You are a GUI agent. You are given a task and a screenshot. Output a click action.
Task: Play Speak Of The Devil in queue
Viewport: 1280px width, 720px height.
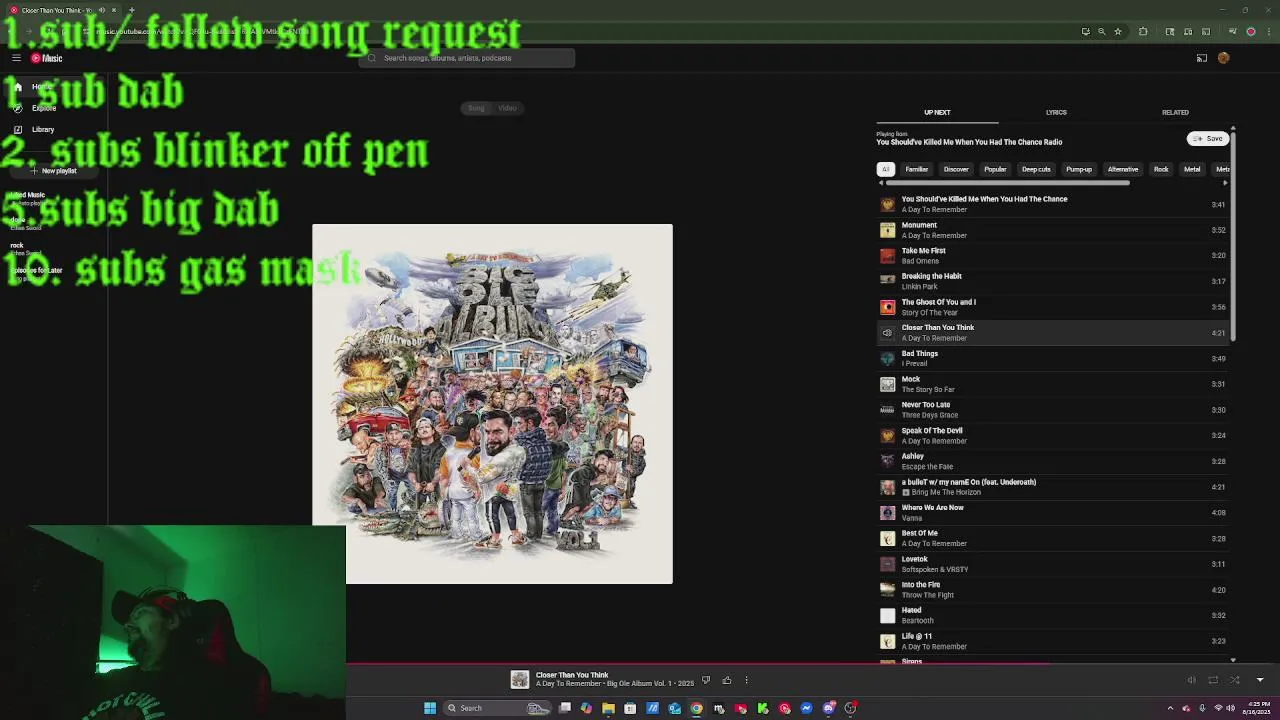(x=1052, y=435)
